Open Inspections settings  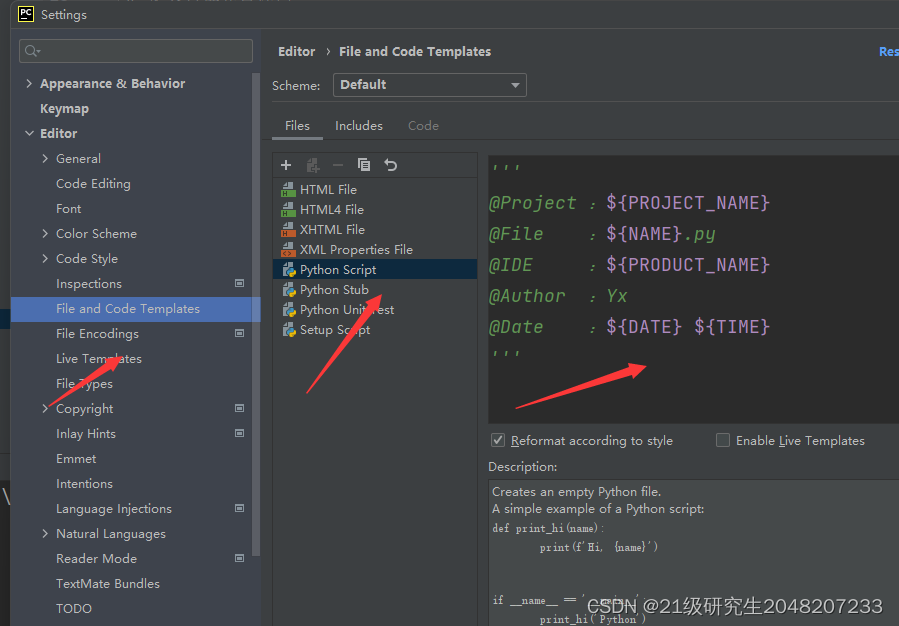(89, 284)
